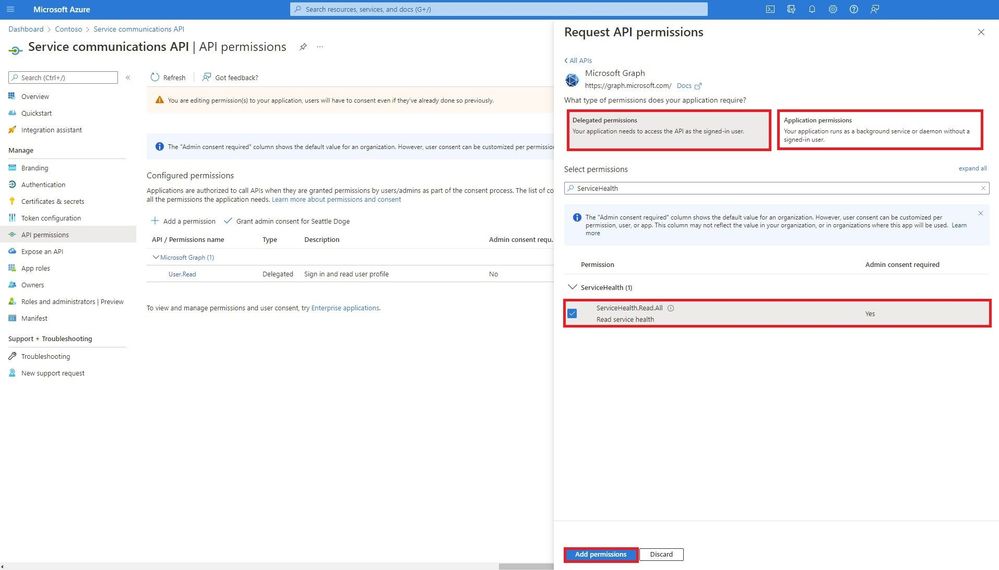Open Owners in left menu
Image resolution: width=999 pixels, height=570 pixels.
[x=32, y=285]
